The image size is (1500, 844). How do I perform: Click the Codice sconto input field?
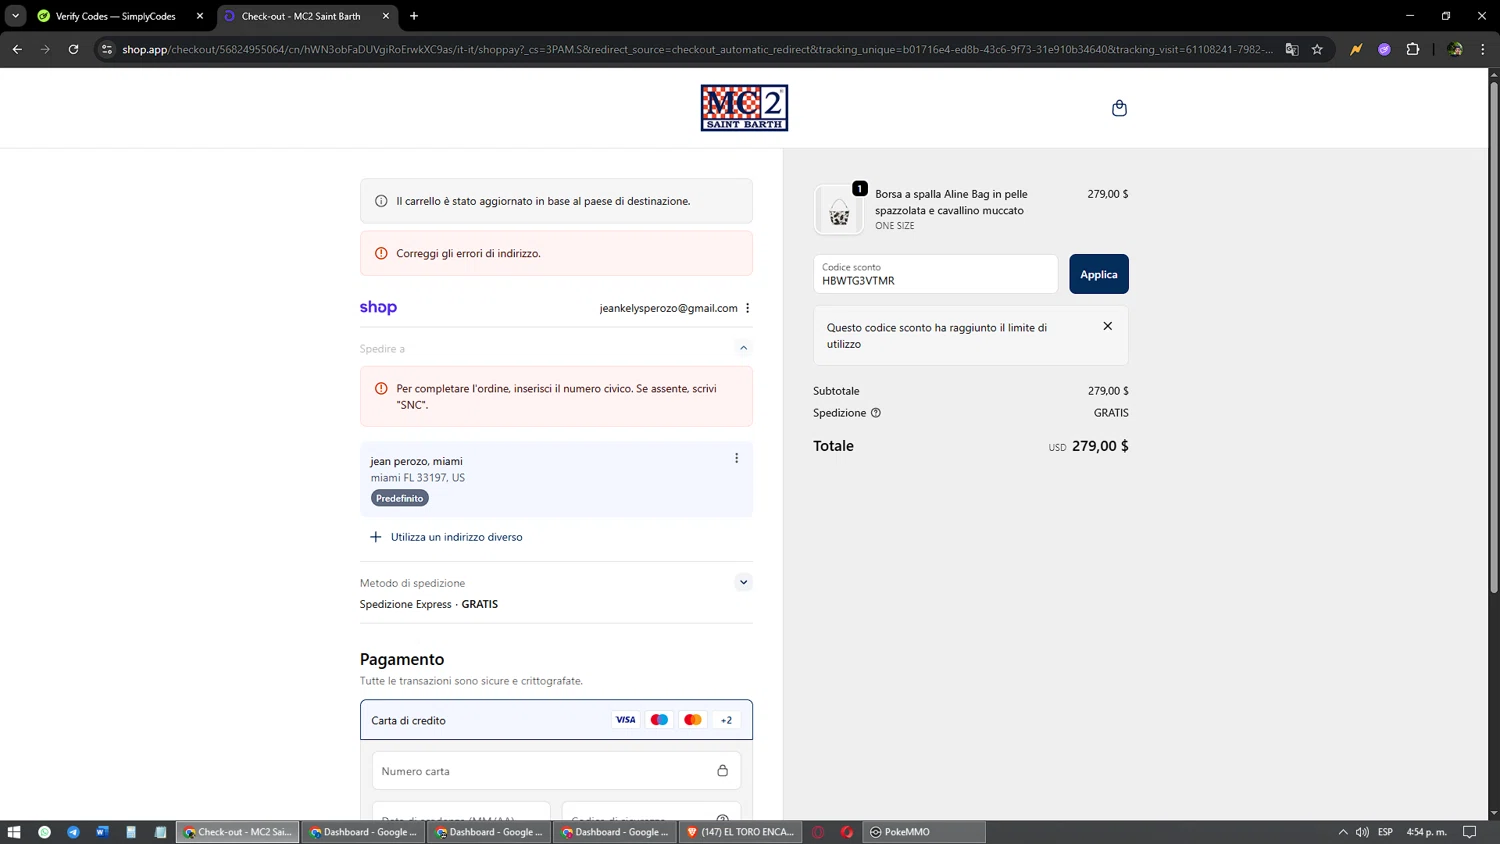[x=935, y=274]
